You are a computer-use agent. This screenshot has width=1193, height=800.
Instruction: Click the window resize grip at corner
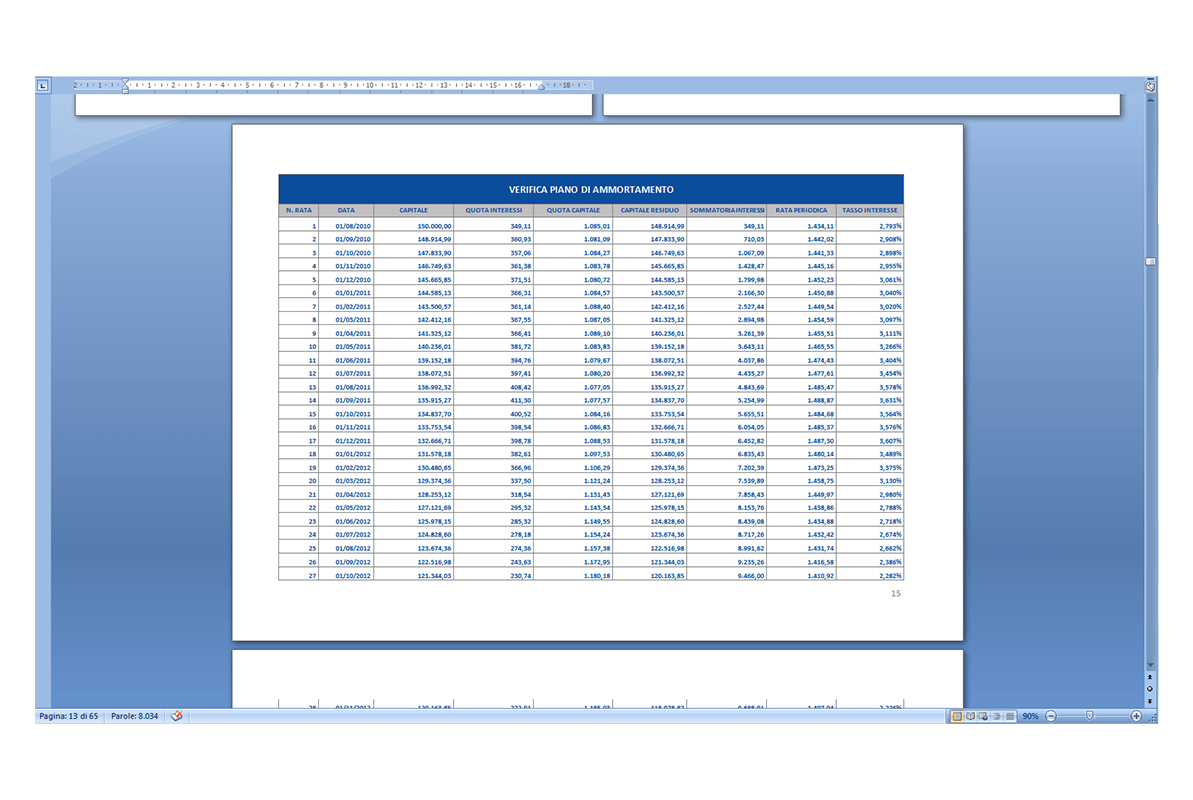tap(1152, 717)
